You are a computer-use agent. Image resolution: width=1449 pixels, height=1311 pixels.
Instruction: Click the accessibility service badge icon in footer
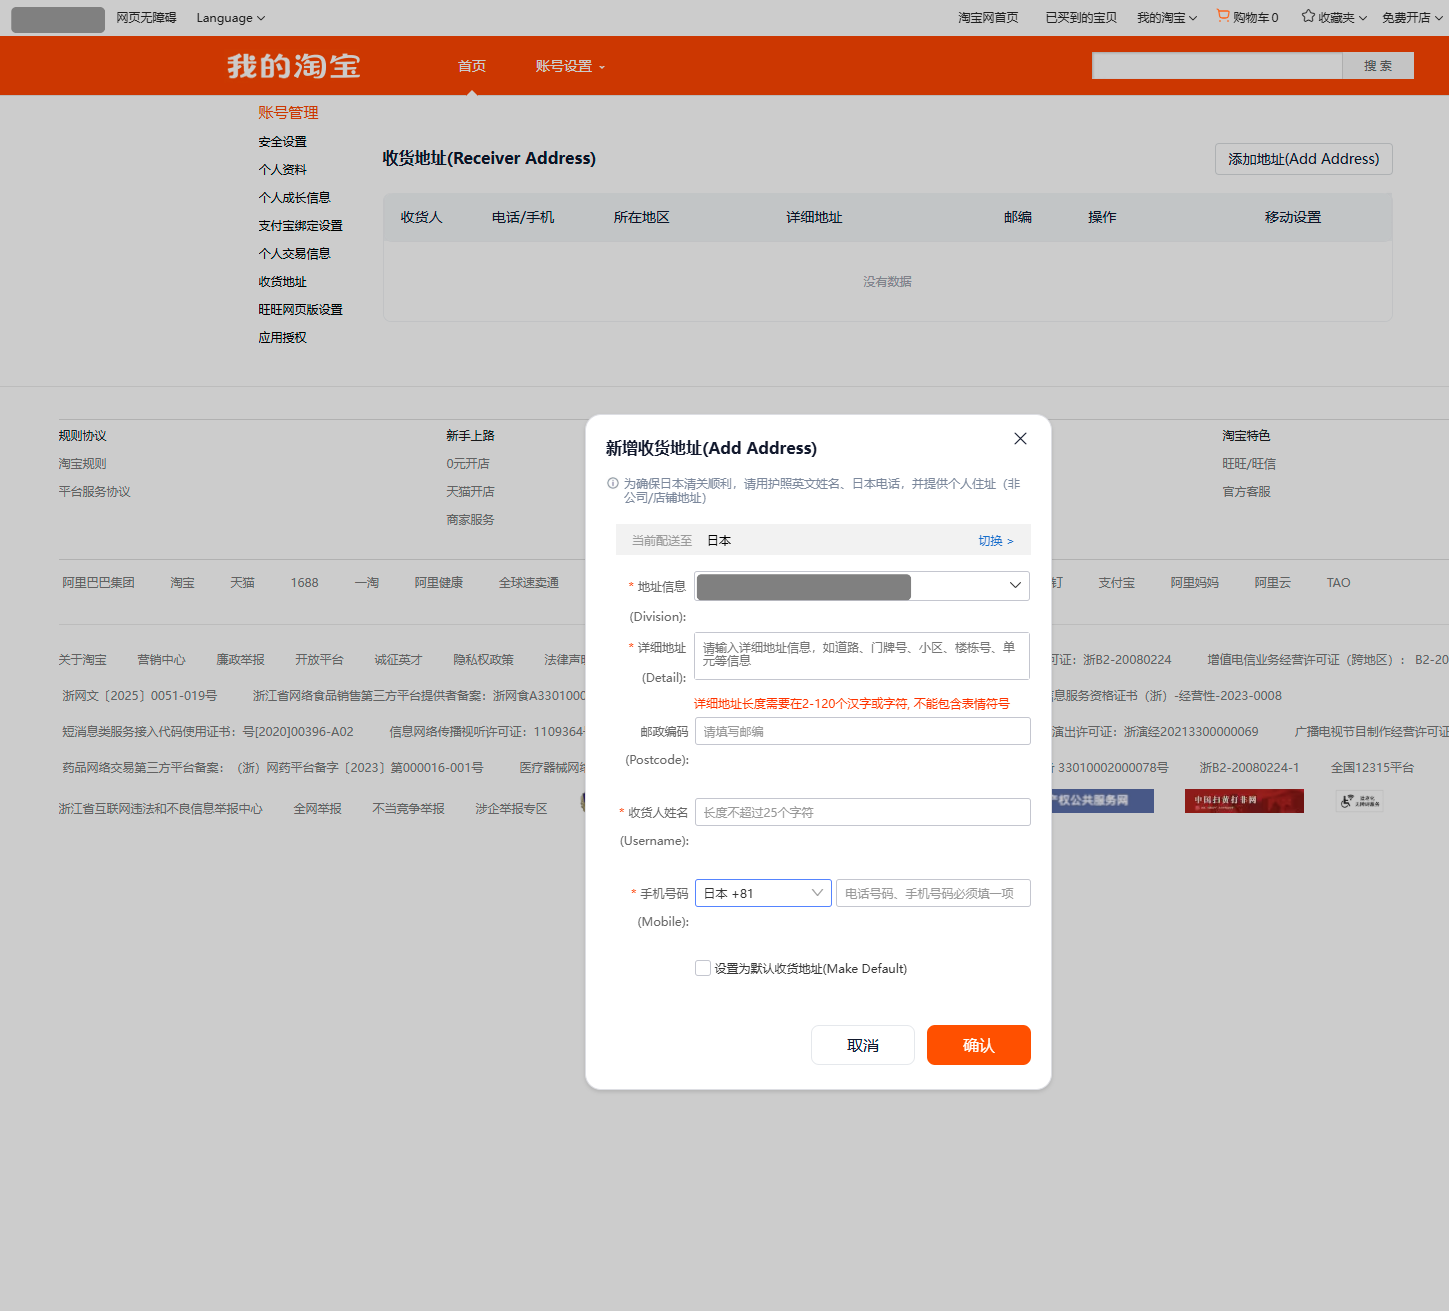pos(1359,801)
